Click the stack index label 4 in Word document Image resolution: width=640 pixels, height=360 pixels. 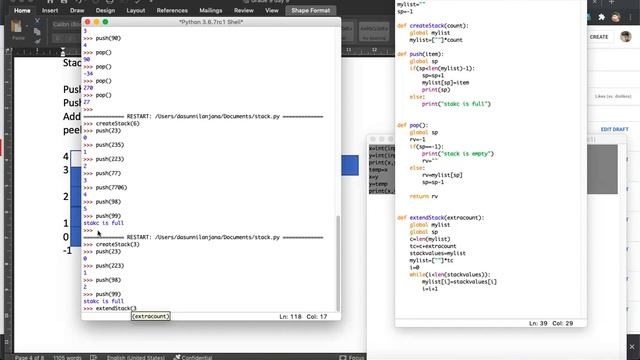(x=66, y=157)
